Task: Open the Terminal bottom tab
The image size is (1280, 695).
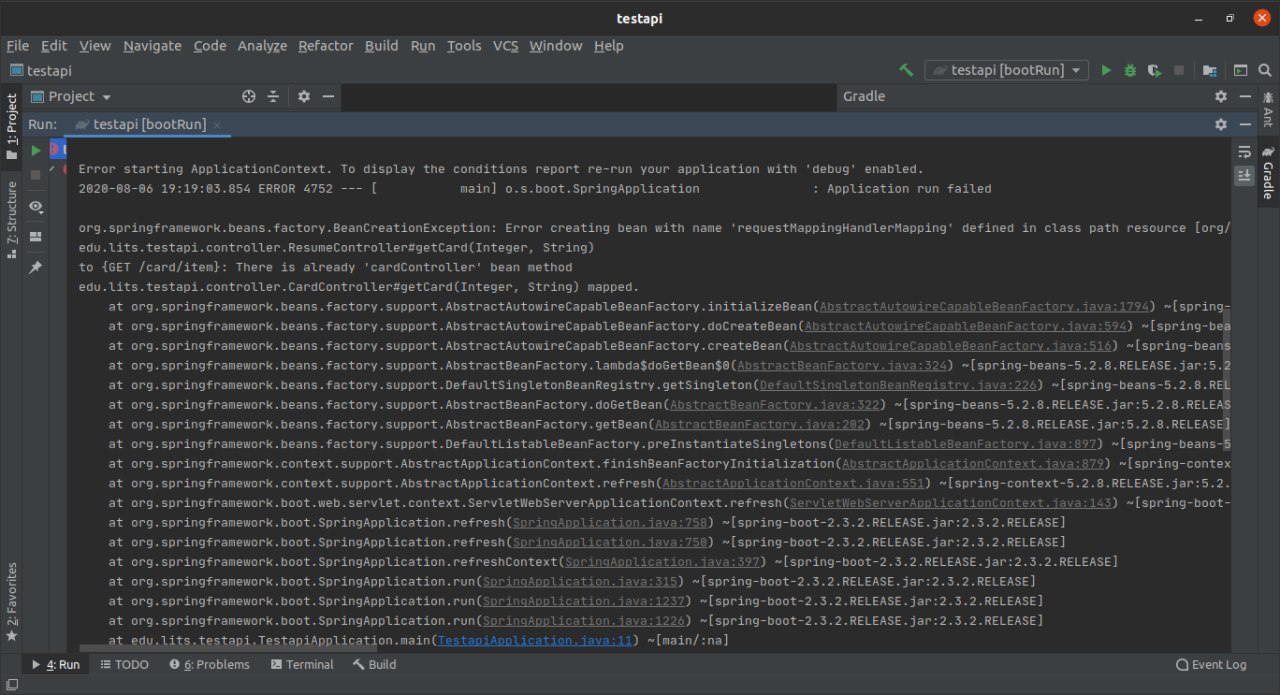Action: click(x=301, y=664)
